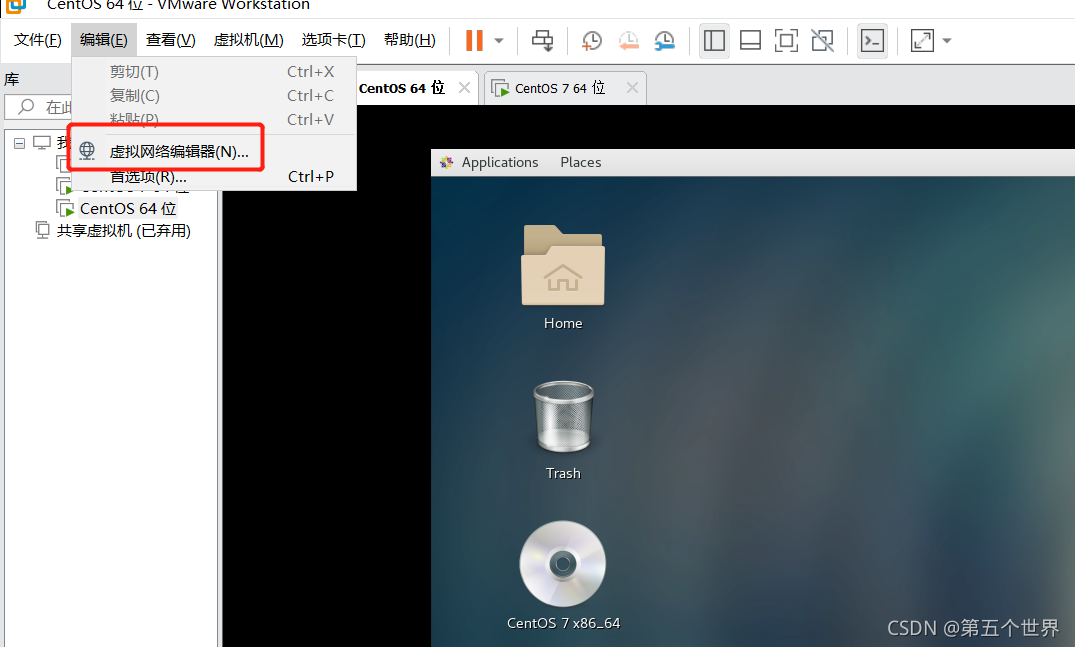Open the power options dropdown arrow
Viewport: 1075px width, 647px height.
[x=499, y=40]
